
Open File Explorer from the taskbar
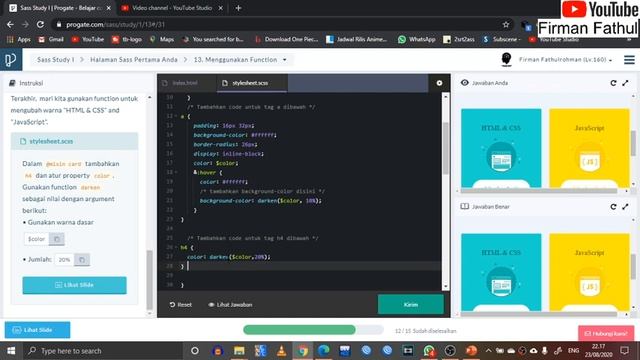point(239,351)
